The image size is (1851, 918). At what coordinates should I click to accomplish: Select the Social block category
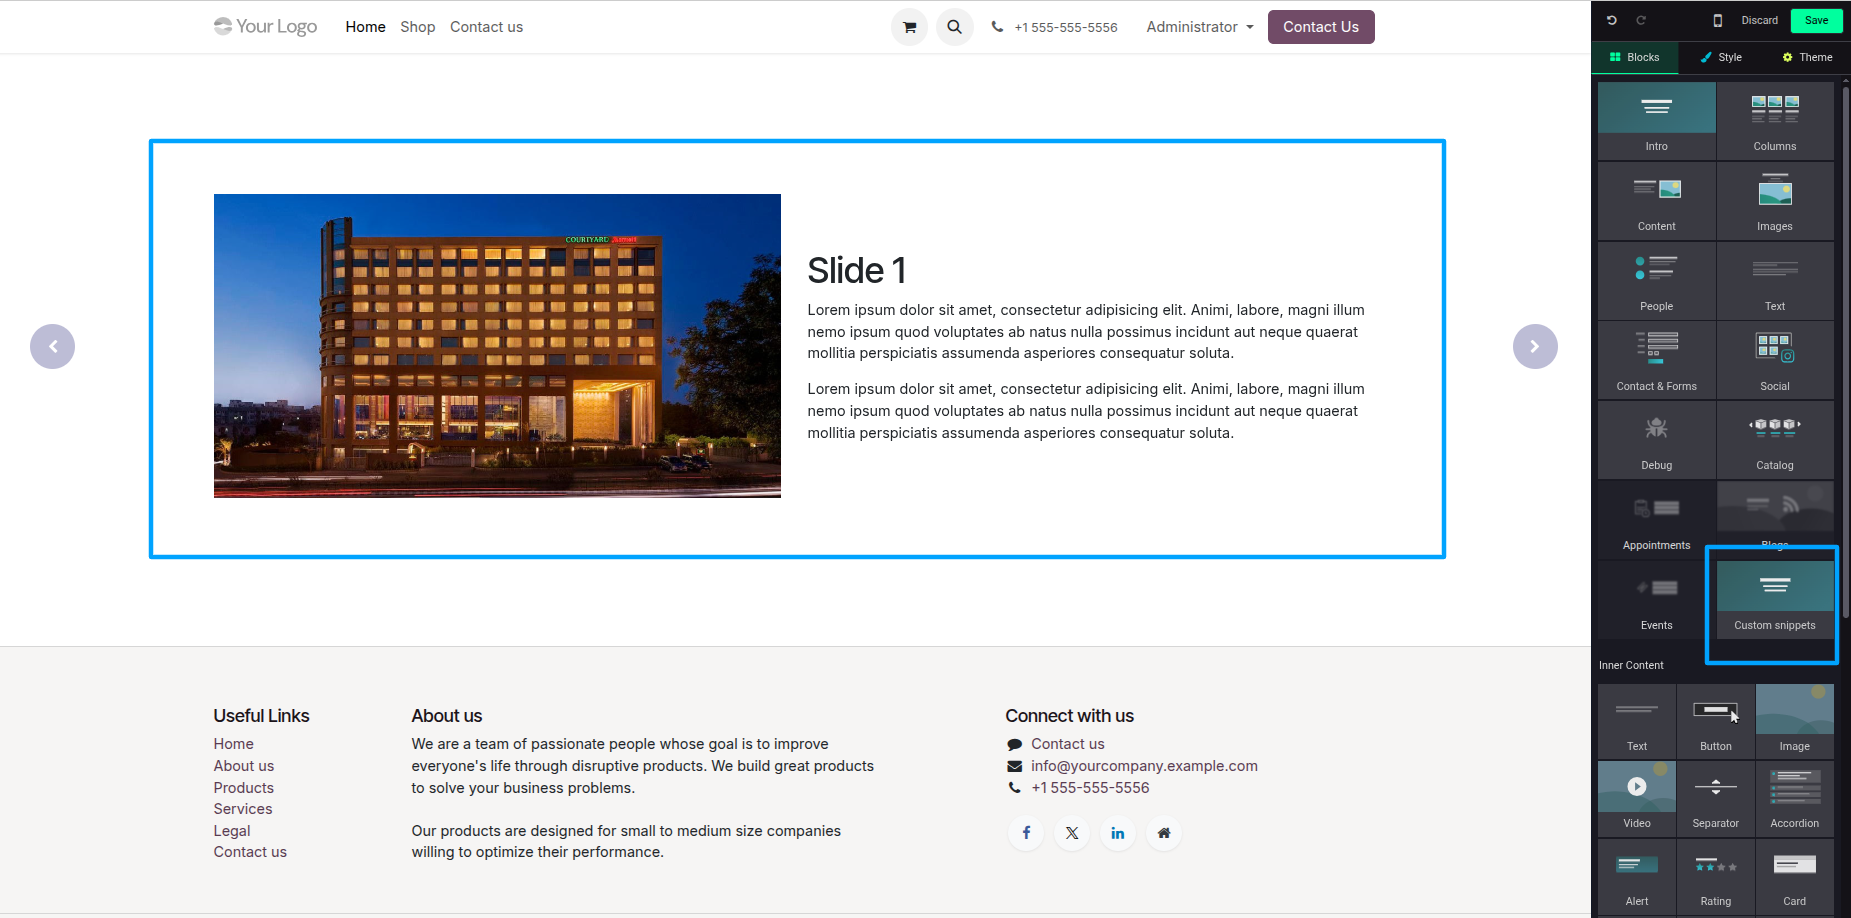point(1775,360)
